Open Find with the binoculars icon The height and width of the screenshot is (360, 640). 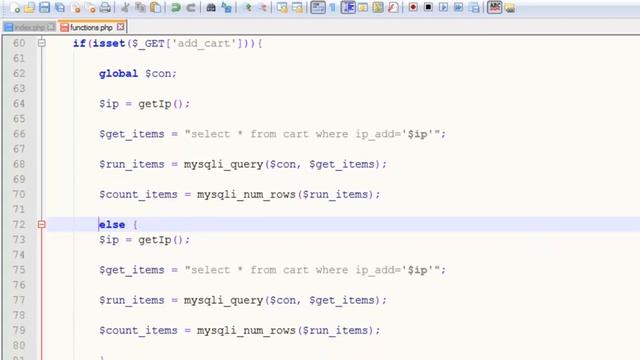click(x=211, y=7)
